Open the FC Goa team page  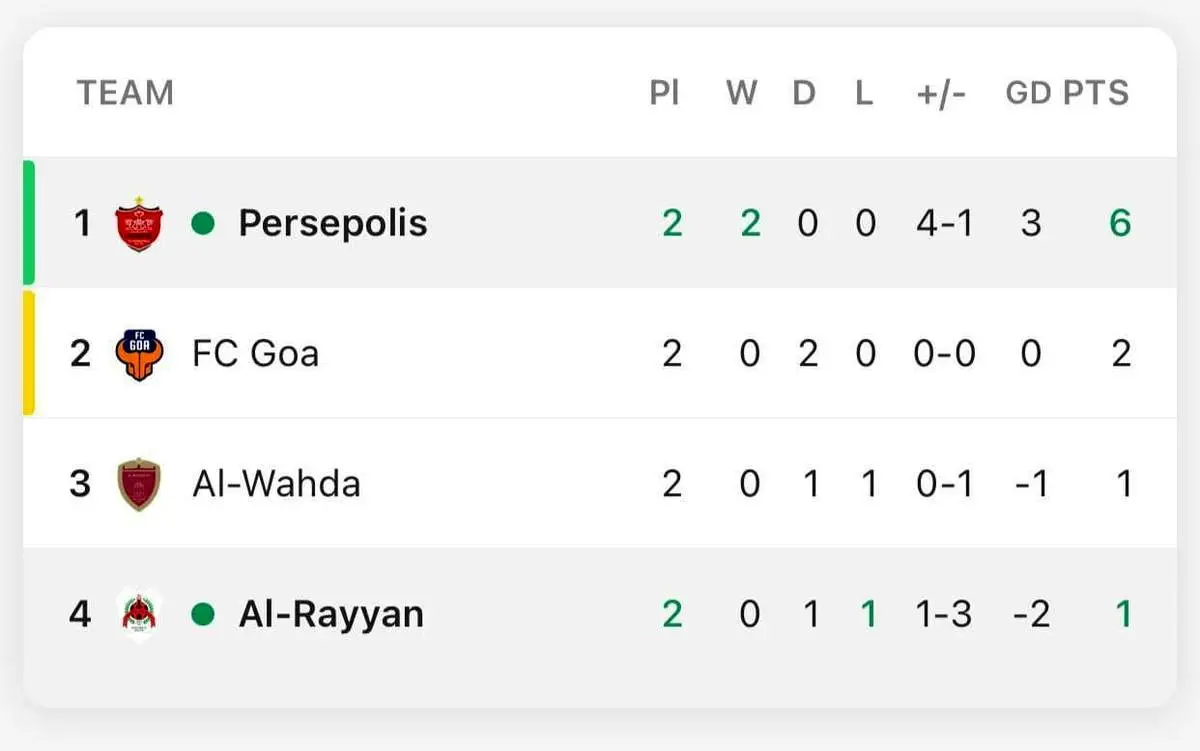pos(255,353)
